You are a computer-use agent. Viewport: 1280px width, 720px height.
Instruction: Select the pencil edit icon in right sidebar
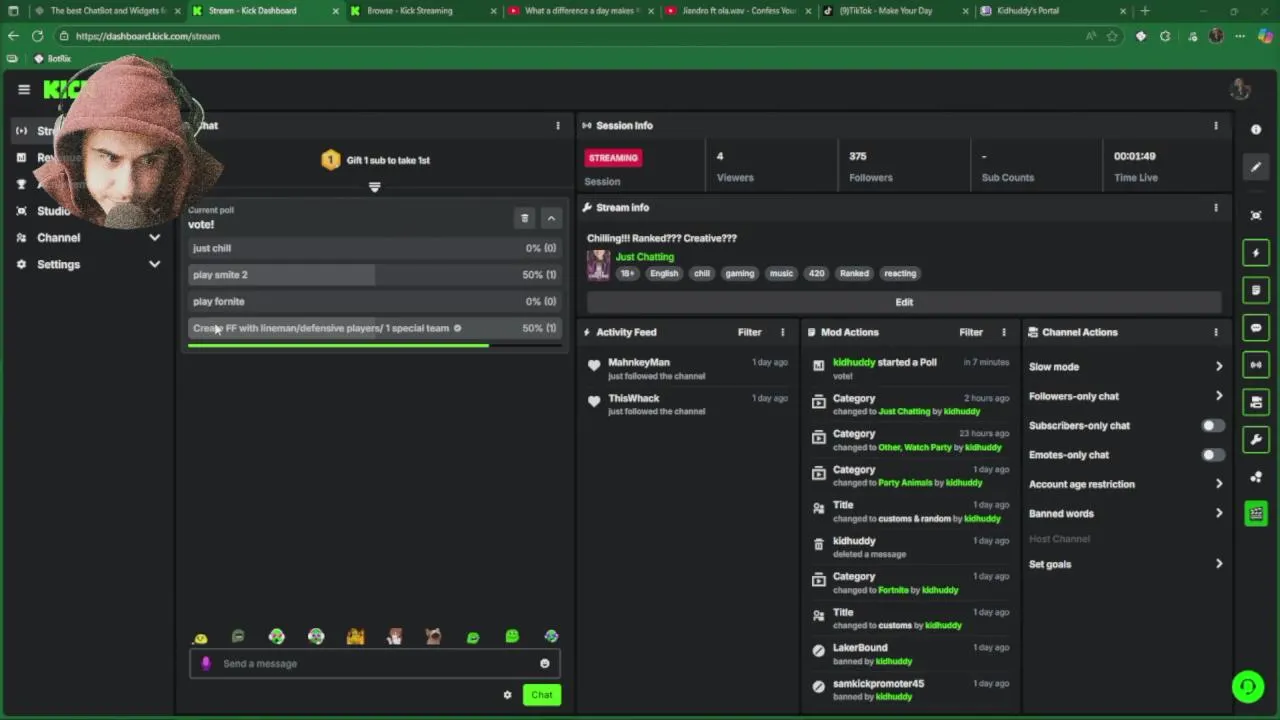pyautogui.click(x=1256, y=167)
